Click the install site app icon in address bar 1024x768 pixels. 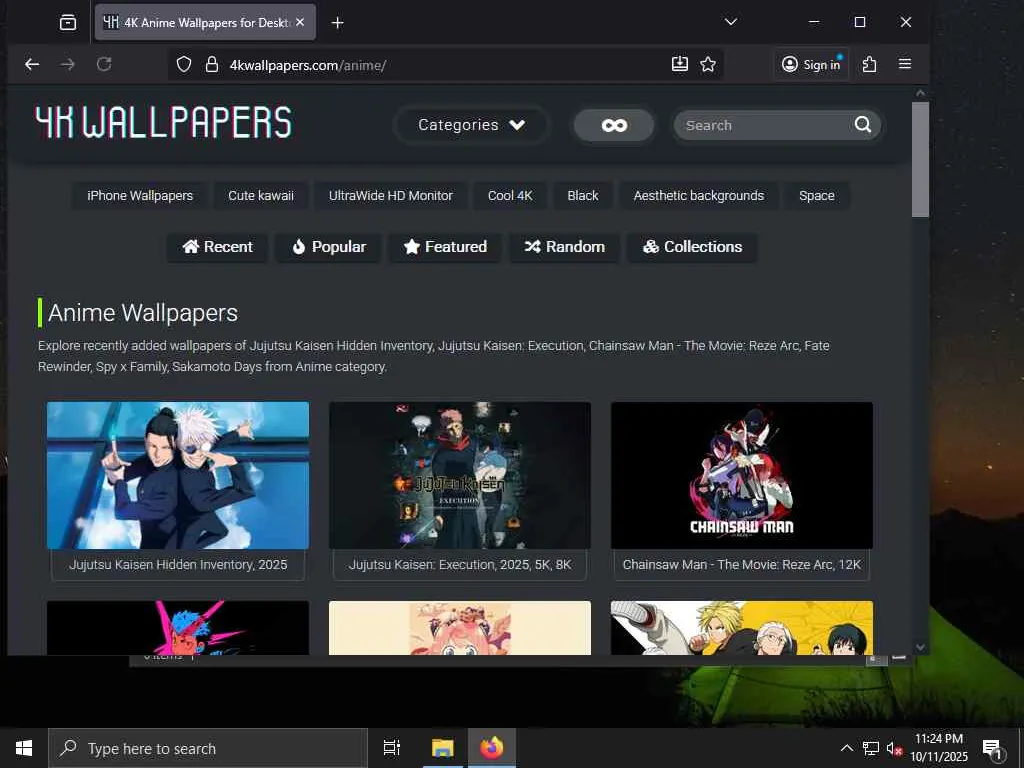(x=680, y=64)
